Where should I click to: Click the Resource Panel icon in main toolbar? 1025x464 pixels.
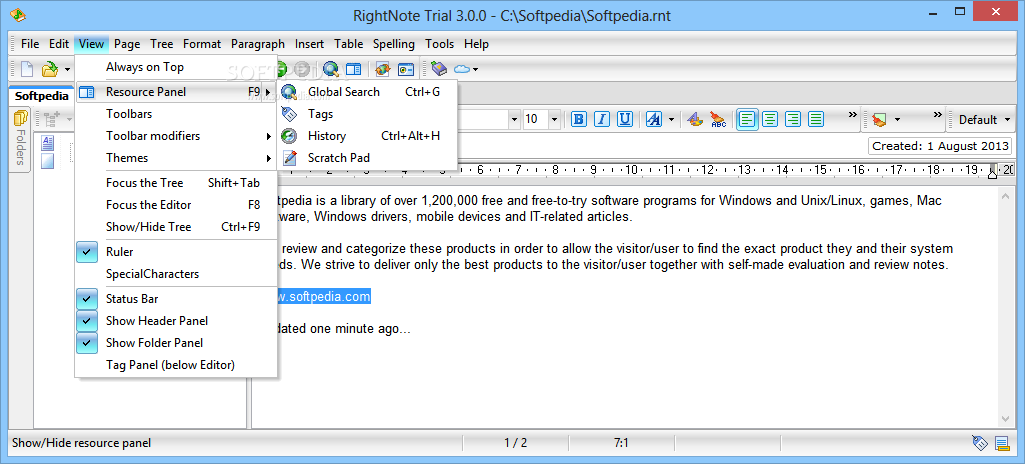click(354, 69)
